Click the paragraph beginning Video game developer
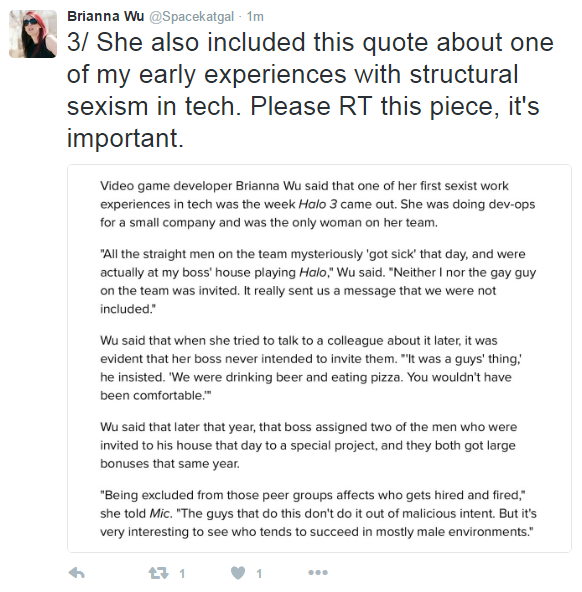The image size is (582, 592). [317, 204]
